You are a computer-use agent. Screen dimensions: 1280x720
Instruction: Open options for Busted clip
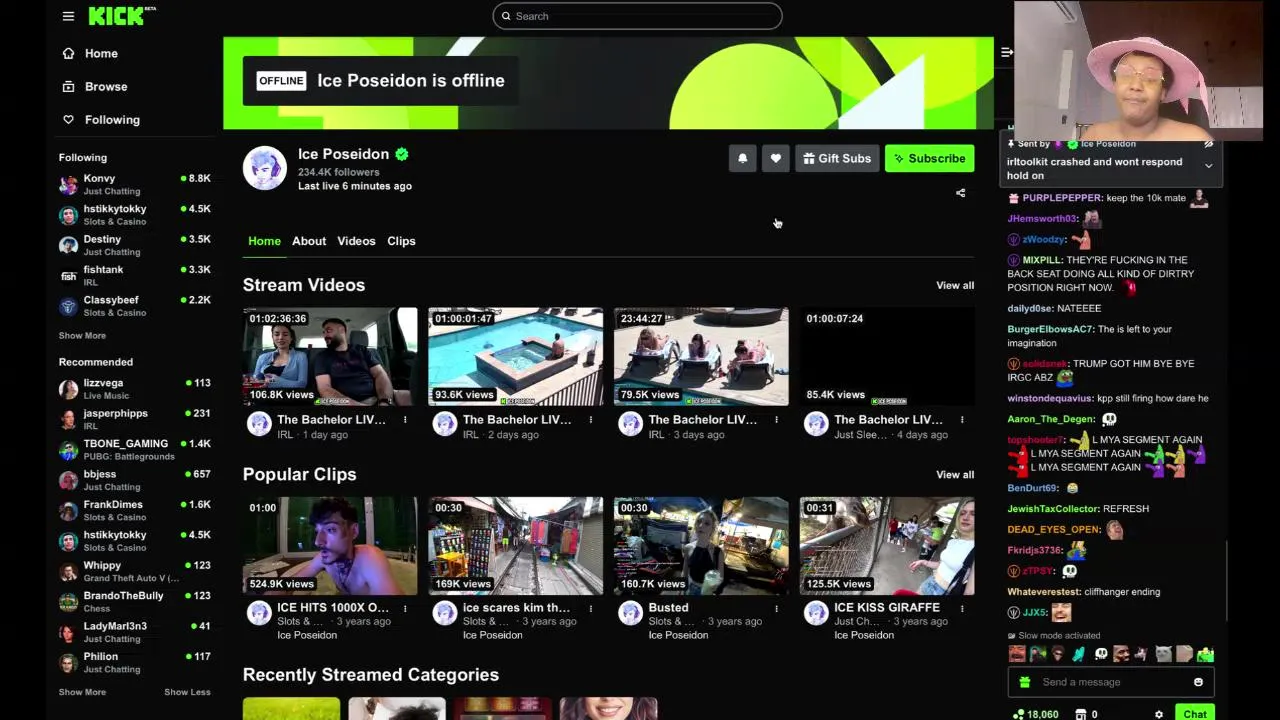click(x=776, y=608)
